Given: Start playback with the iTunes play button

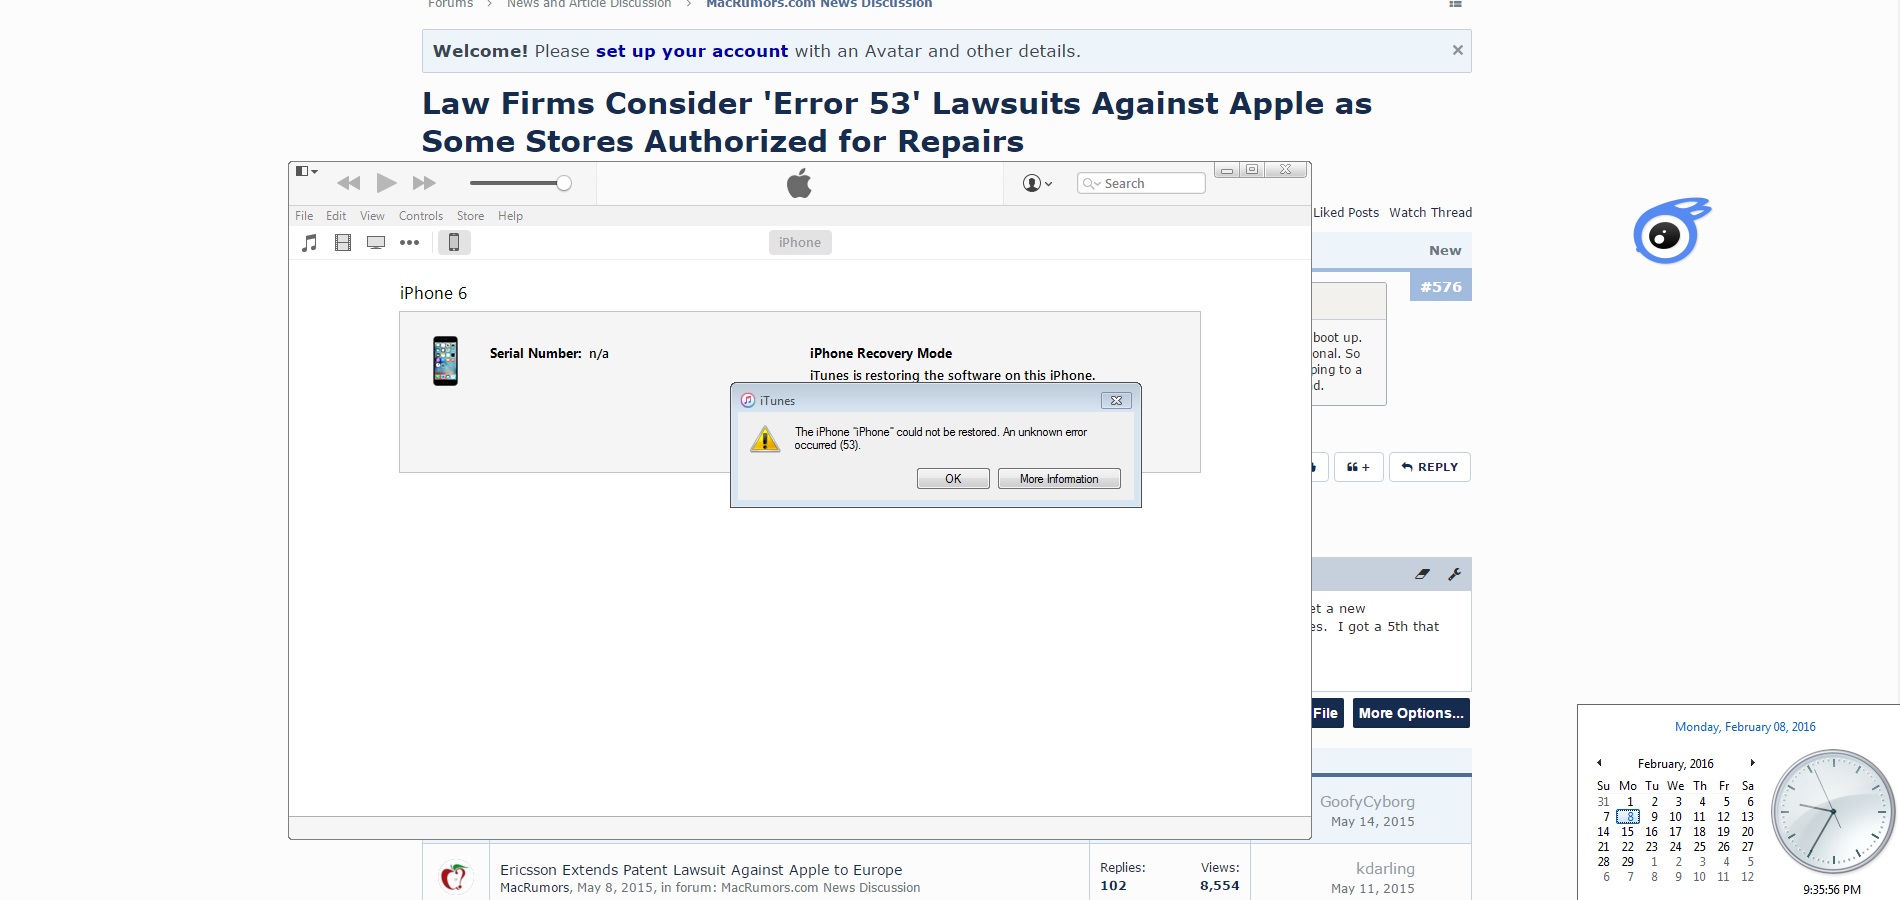Looking at the screenshot, I should coord(386,183).
